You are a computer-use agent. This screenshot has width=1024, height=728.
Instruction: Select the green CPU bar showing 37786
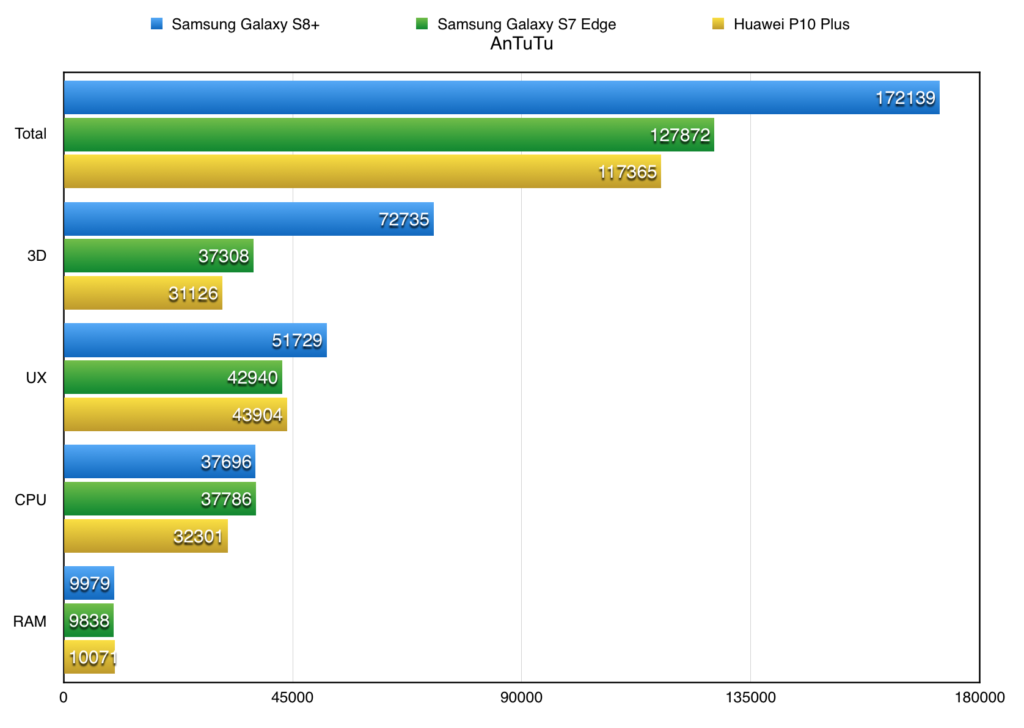click(x=160, y=499)
